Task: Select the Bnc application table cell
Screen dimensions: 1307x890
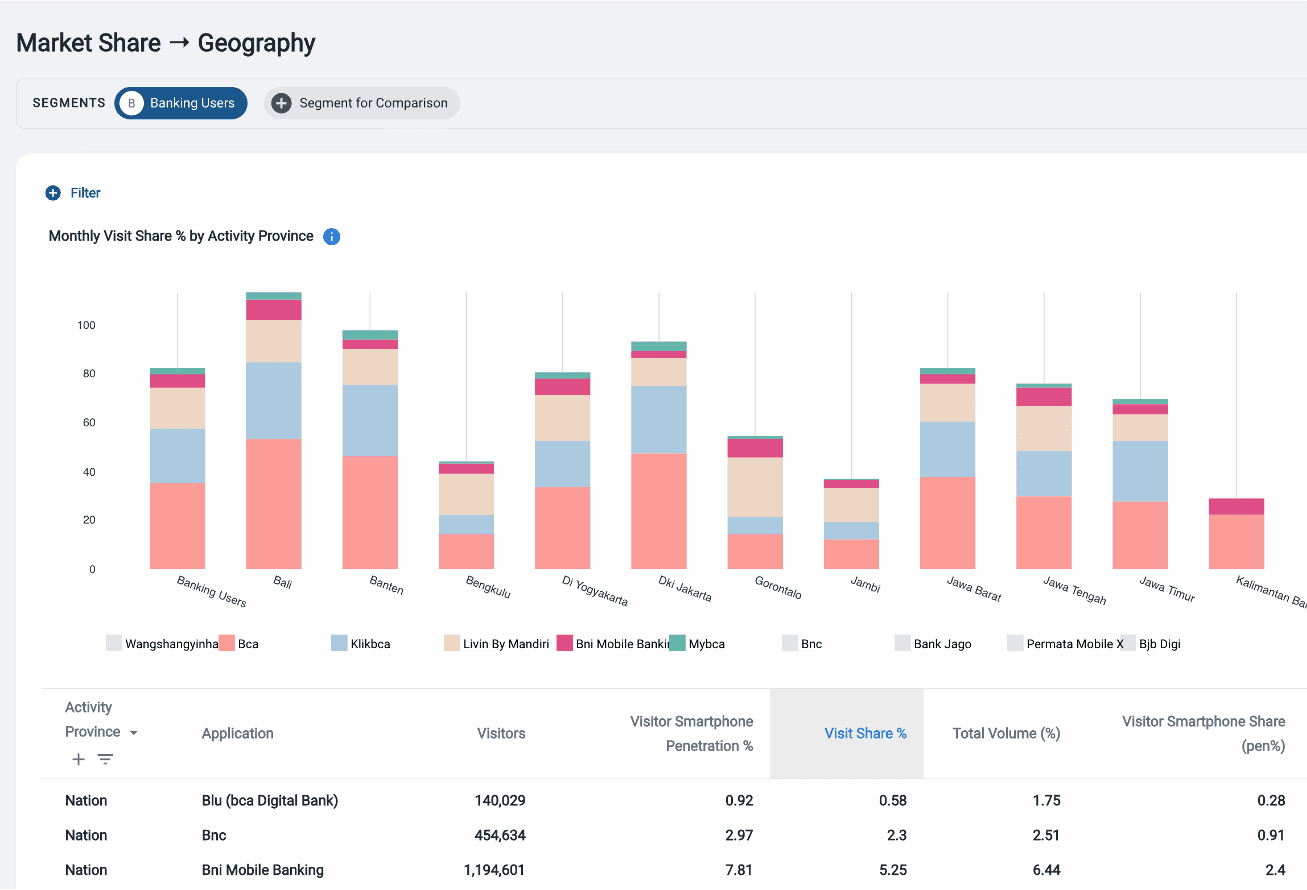Action: [x=214, y=835]
